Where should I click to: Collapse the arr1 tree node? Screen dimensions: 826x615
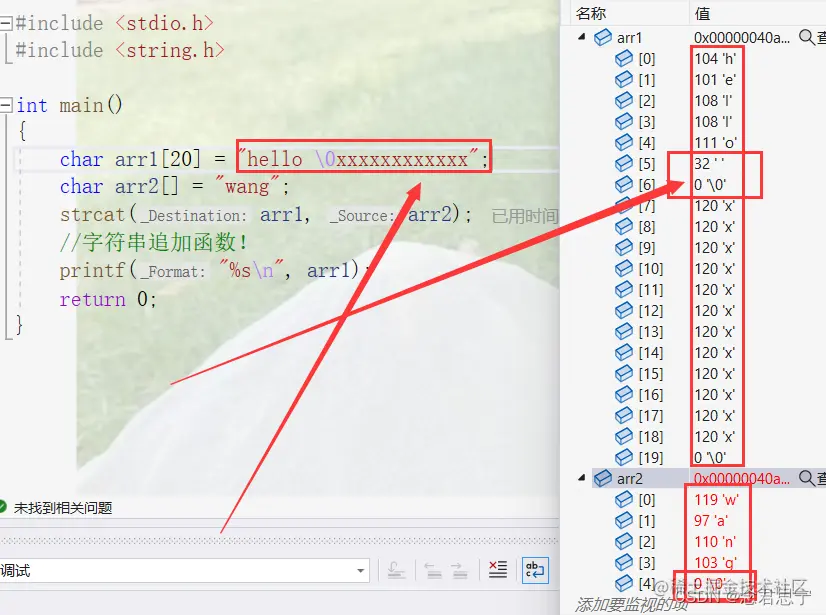(582, 37)
